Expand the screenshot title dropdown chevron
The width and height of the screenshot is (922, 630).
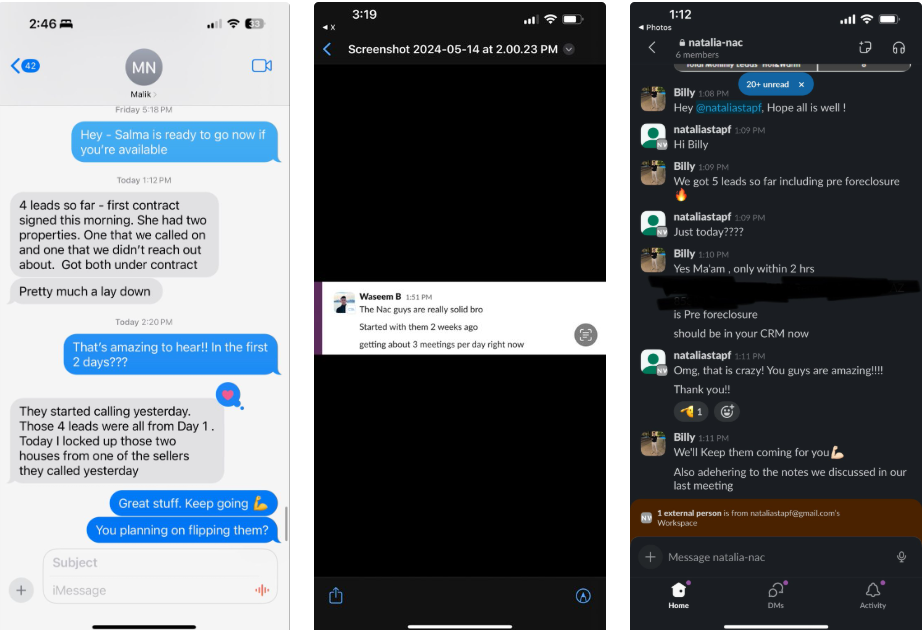point(569,49)
